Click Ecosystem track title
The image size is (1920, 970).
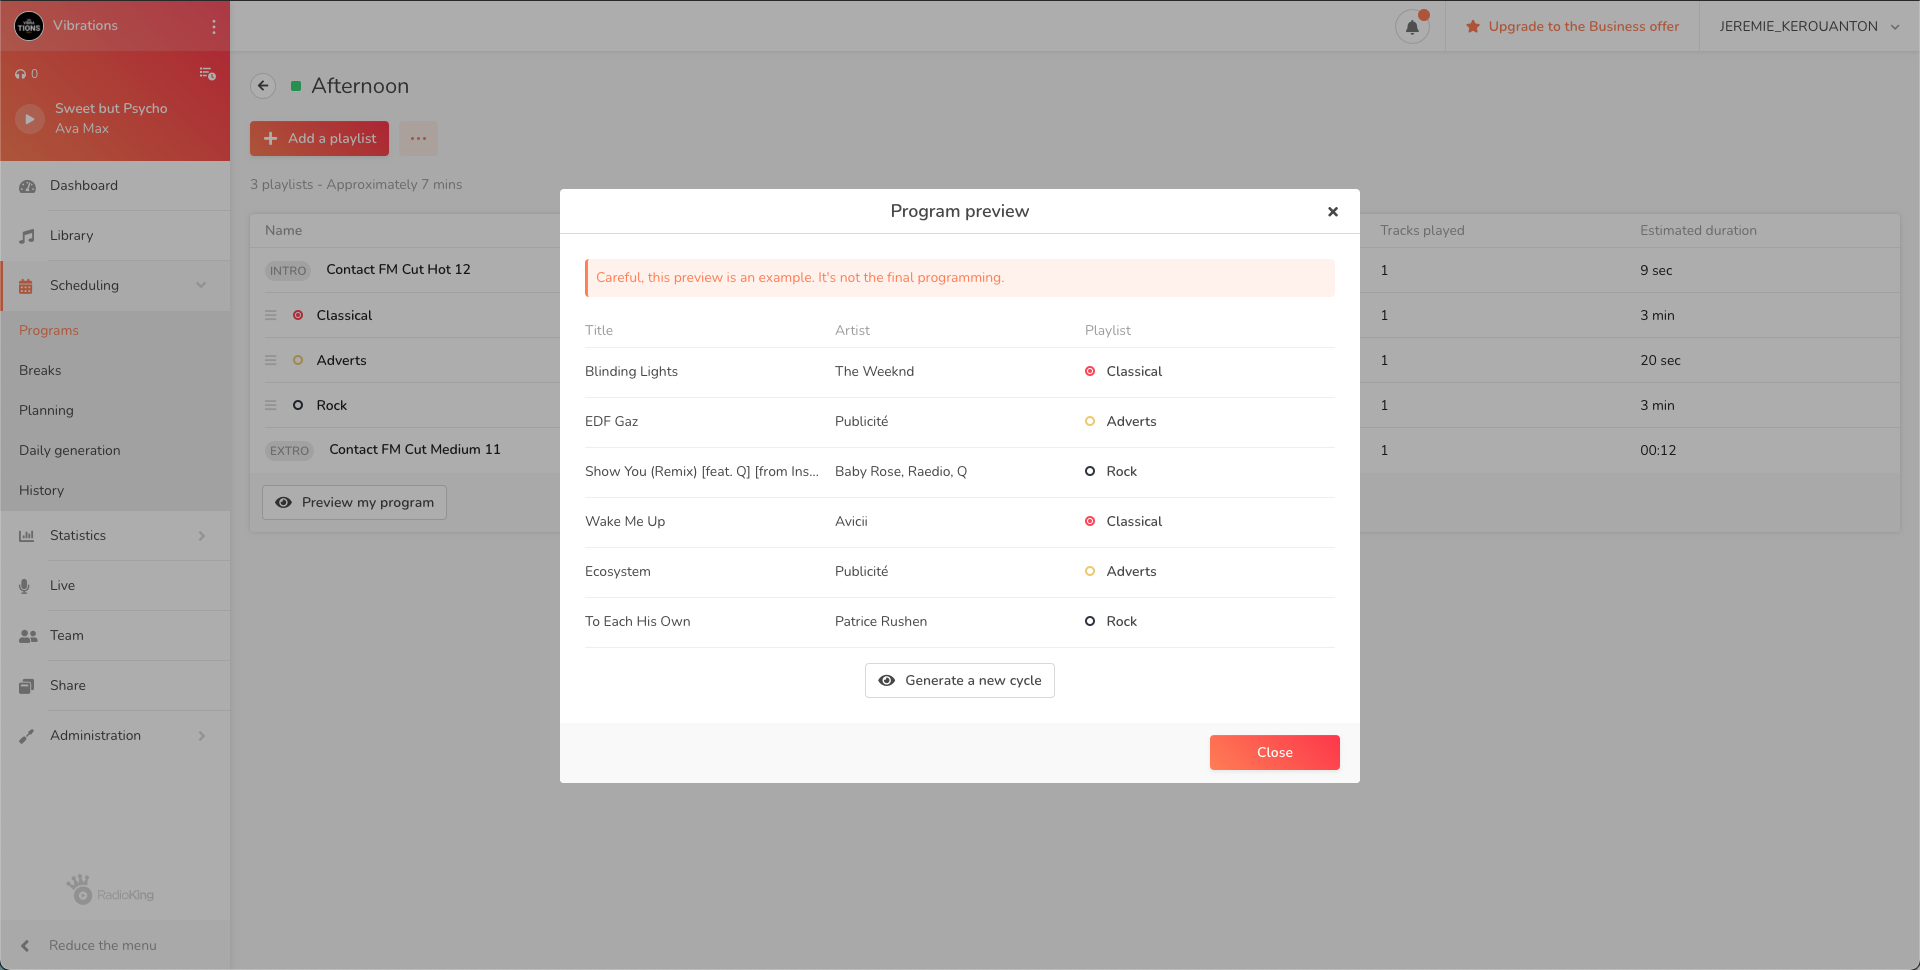coord(617,571)
